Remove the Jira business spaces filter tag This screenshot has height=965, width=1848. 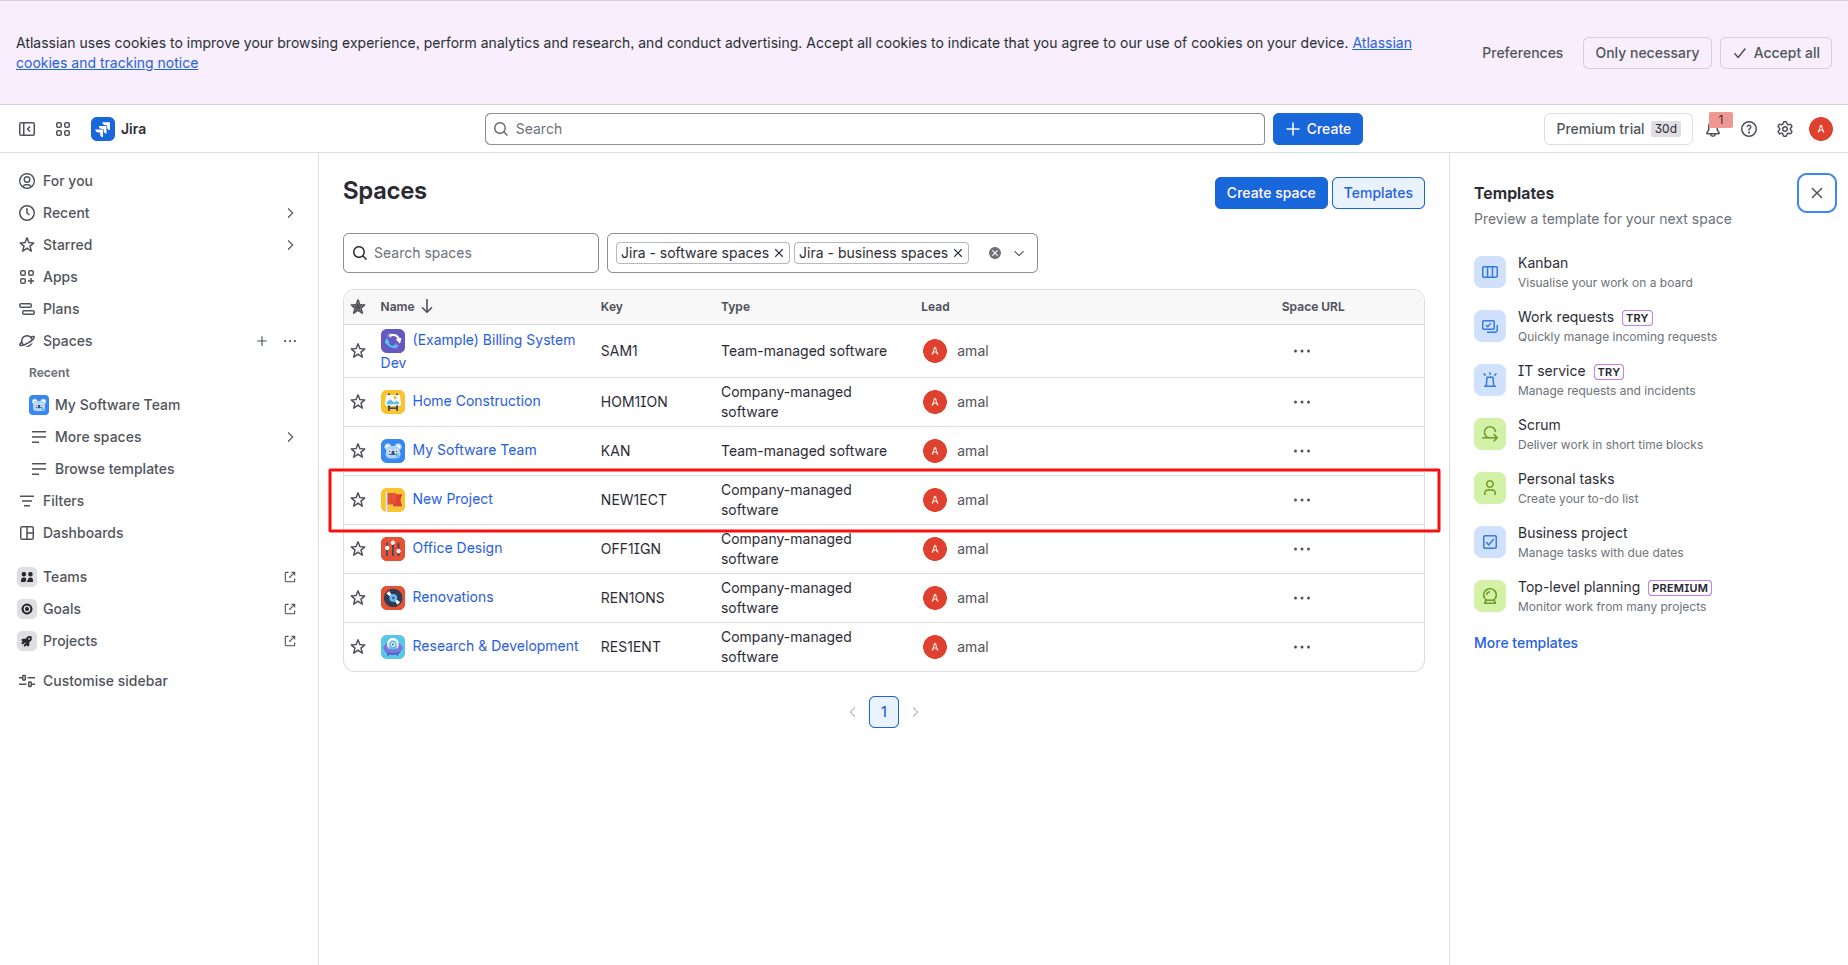[958, 253]
